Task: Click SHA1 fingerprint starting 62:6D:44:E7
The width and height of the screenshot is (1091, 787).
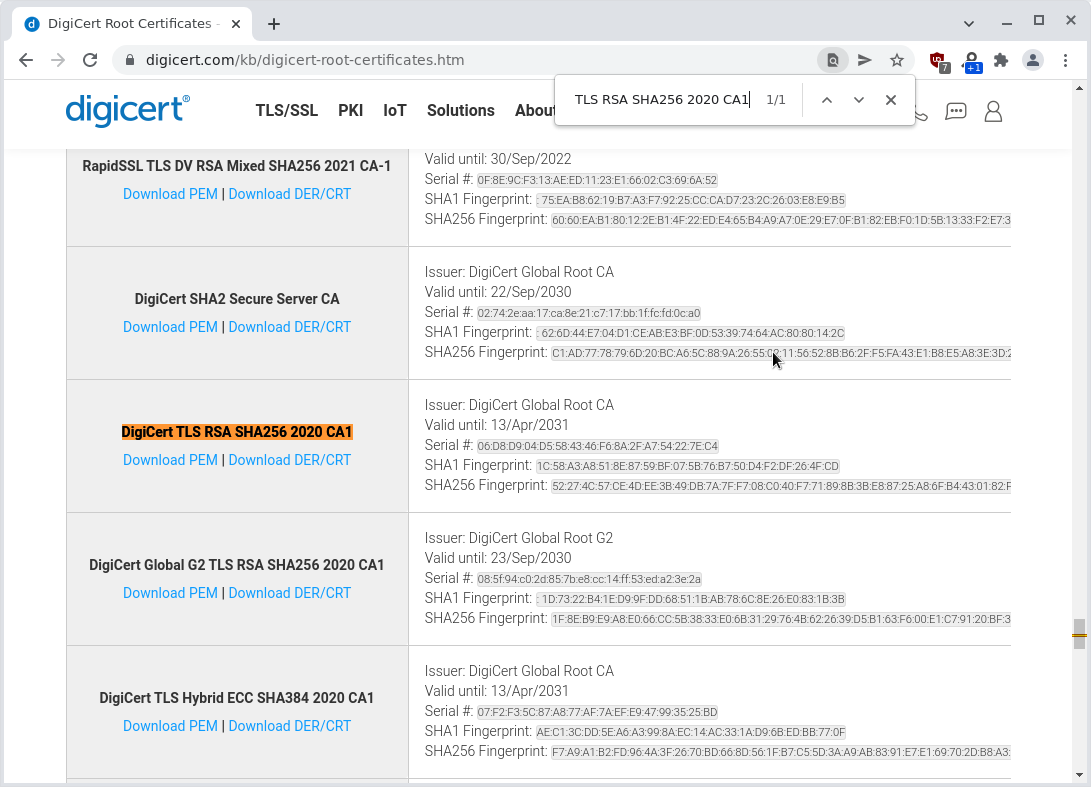Action: tap(690, 333)
